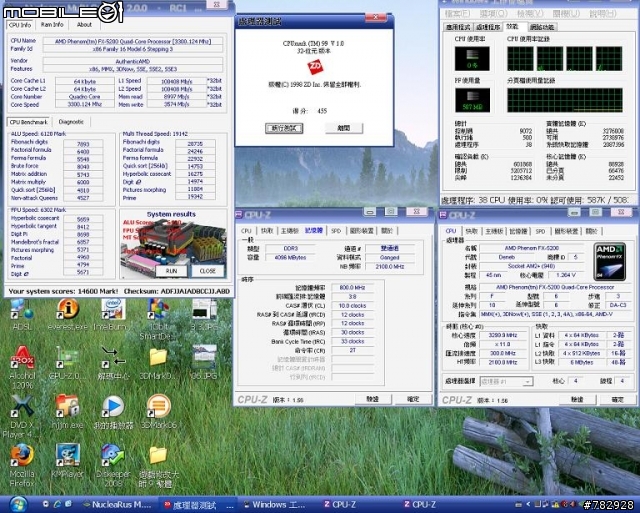
Task: Click the CAS# Latency 10.0 clocks value
Action: click(353, 305)
